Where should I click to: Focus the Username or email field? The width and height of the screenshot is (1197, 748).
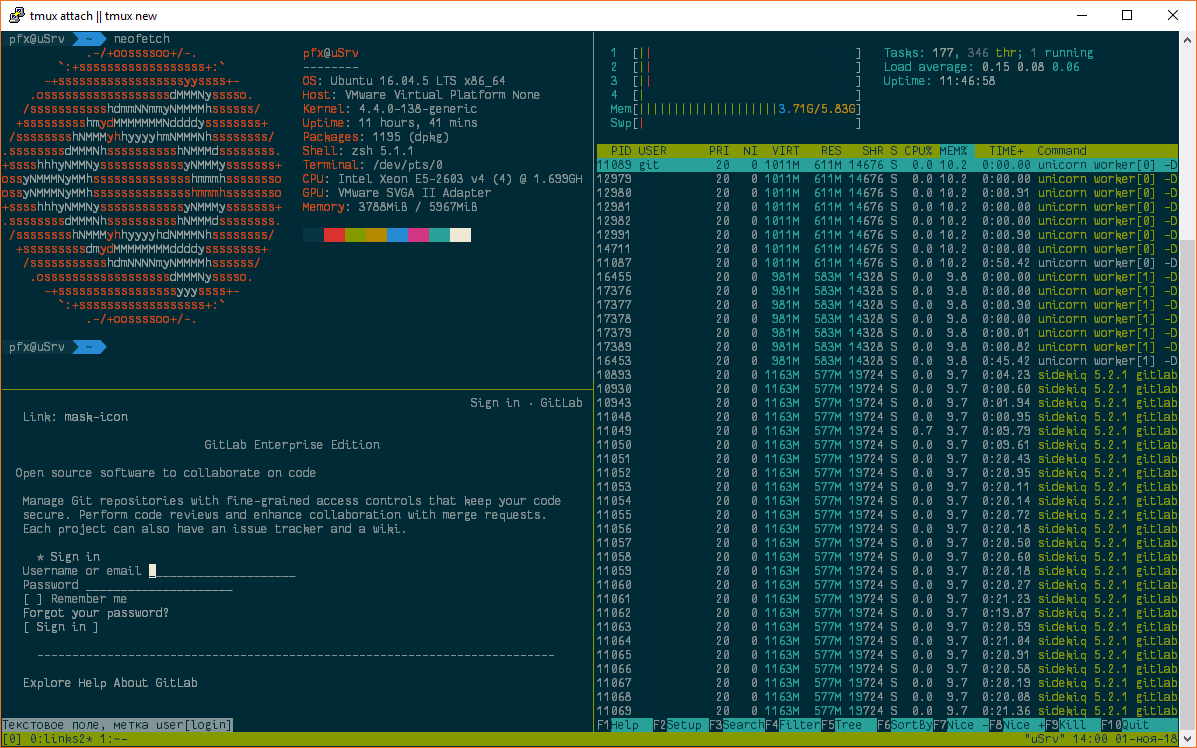pyautogui.click(x=222, y=571)
